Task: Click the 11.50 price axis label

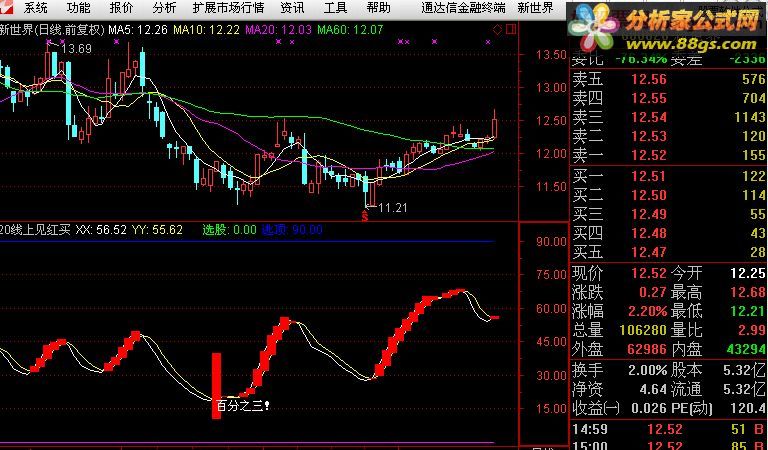Action: coord(551,187)
